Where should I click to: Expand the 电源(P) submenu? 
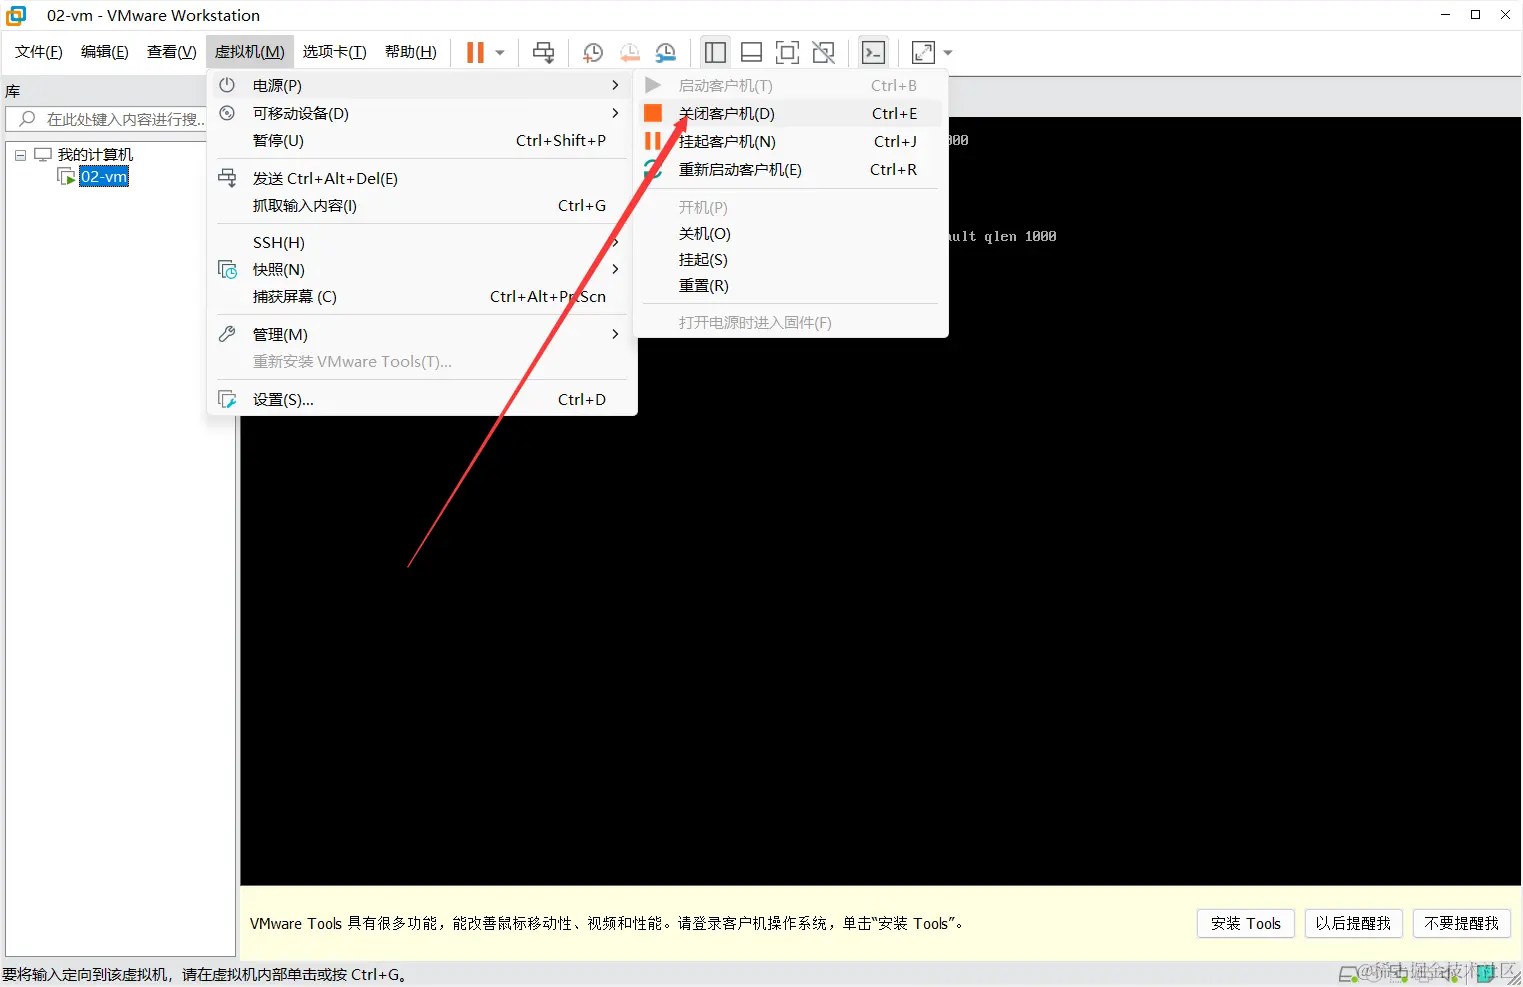click(x=421, y=85)
